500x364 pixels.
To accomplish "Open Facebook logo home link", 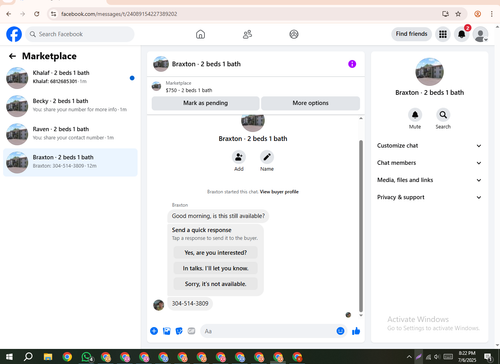I will [x=14, y=34].
